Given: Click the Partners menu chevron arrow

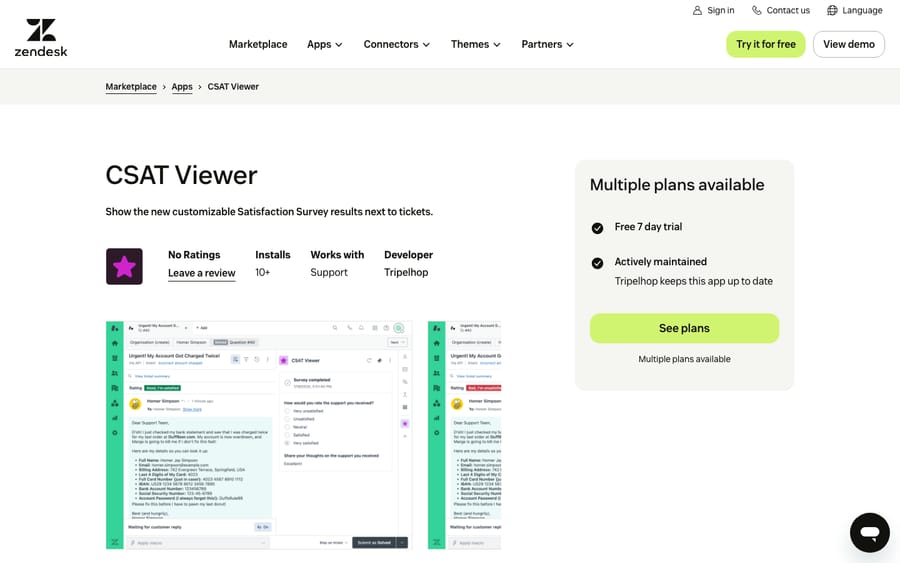Looking at the screenshot, I should click(x=570, y=45).
